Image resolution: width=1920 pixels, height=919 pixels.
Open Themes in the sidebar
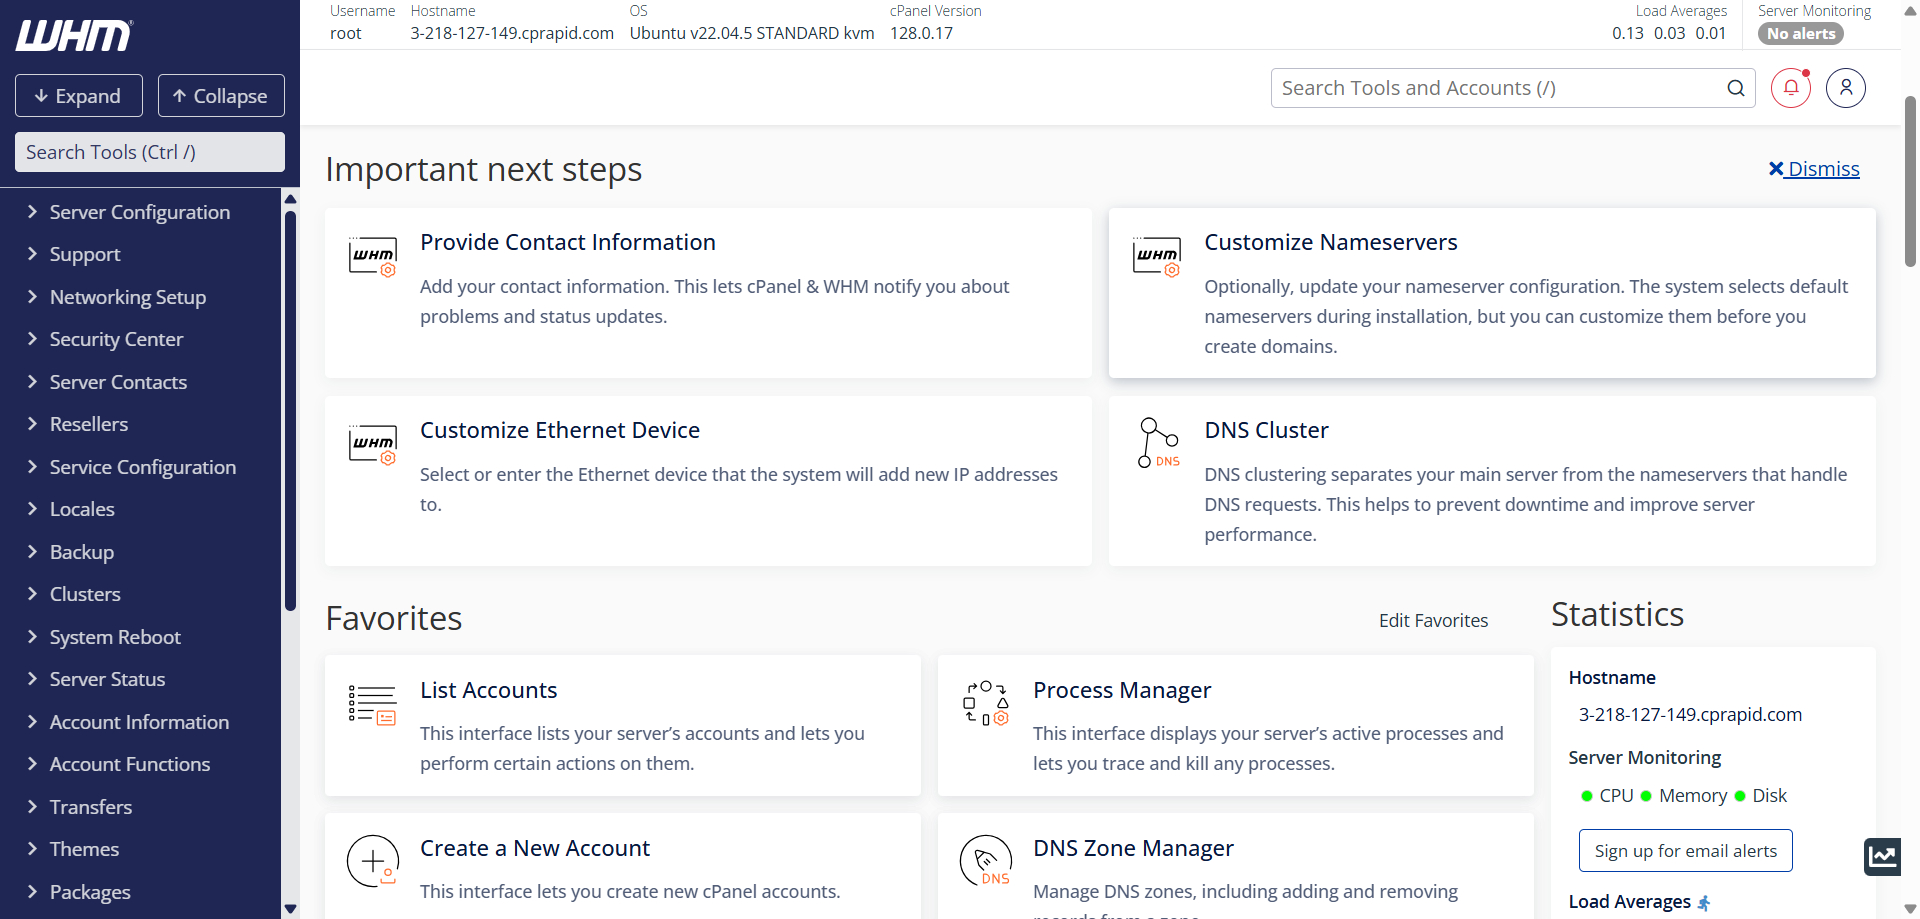[x=84, y=849]
